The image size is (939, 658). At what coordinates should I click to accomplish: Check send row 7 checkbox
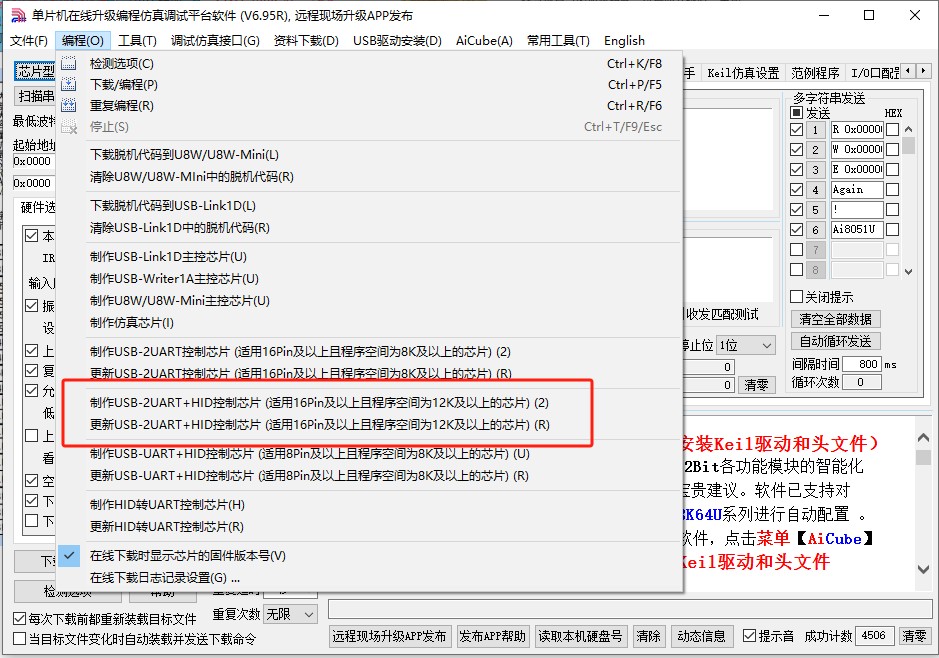pyautogui.click(x=796, y=250)
